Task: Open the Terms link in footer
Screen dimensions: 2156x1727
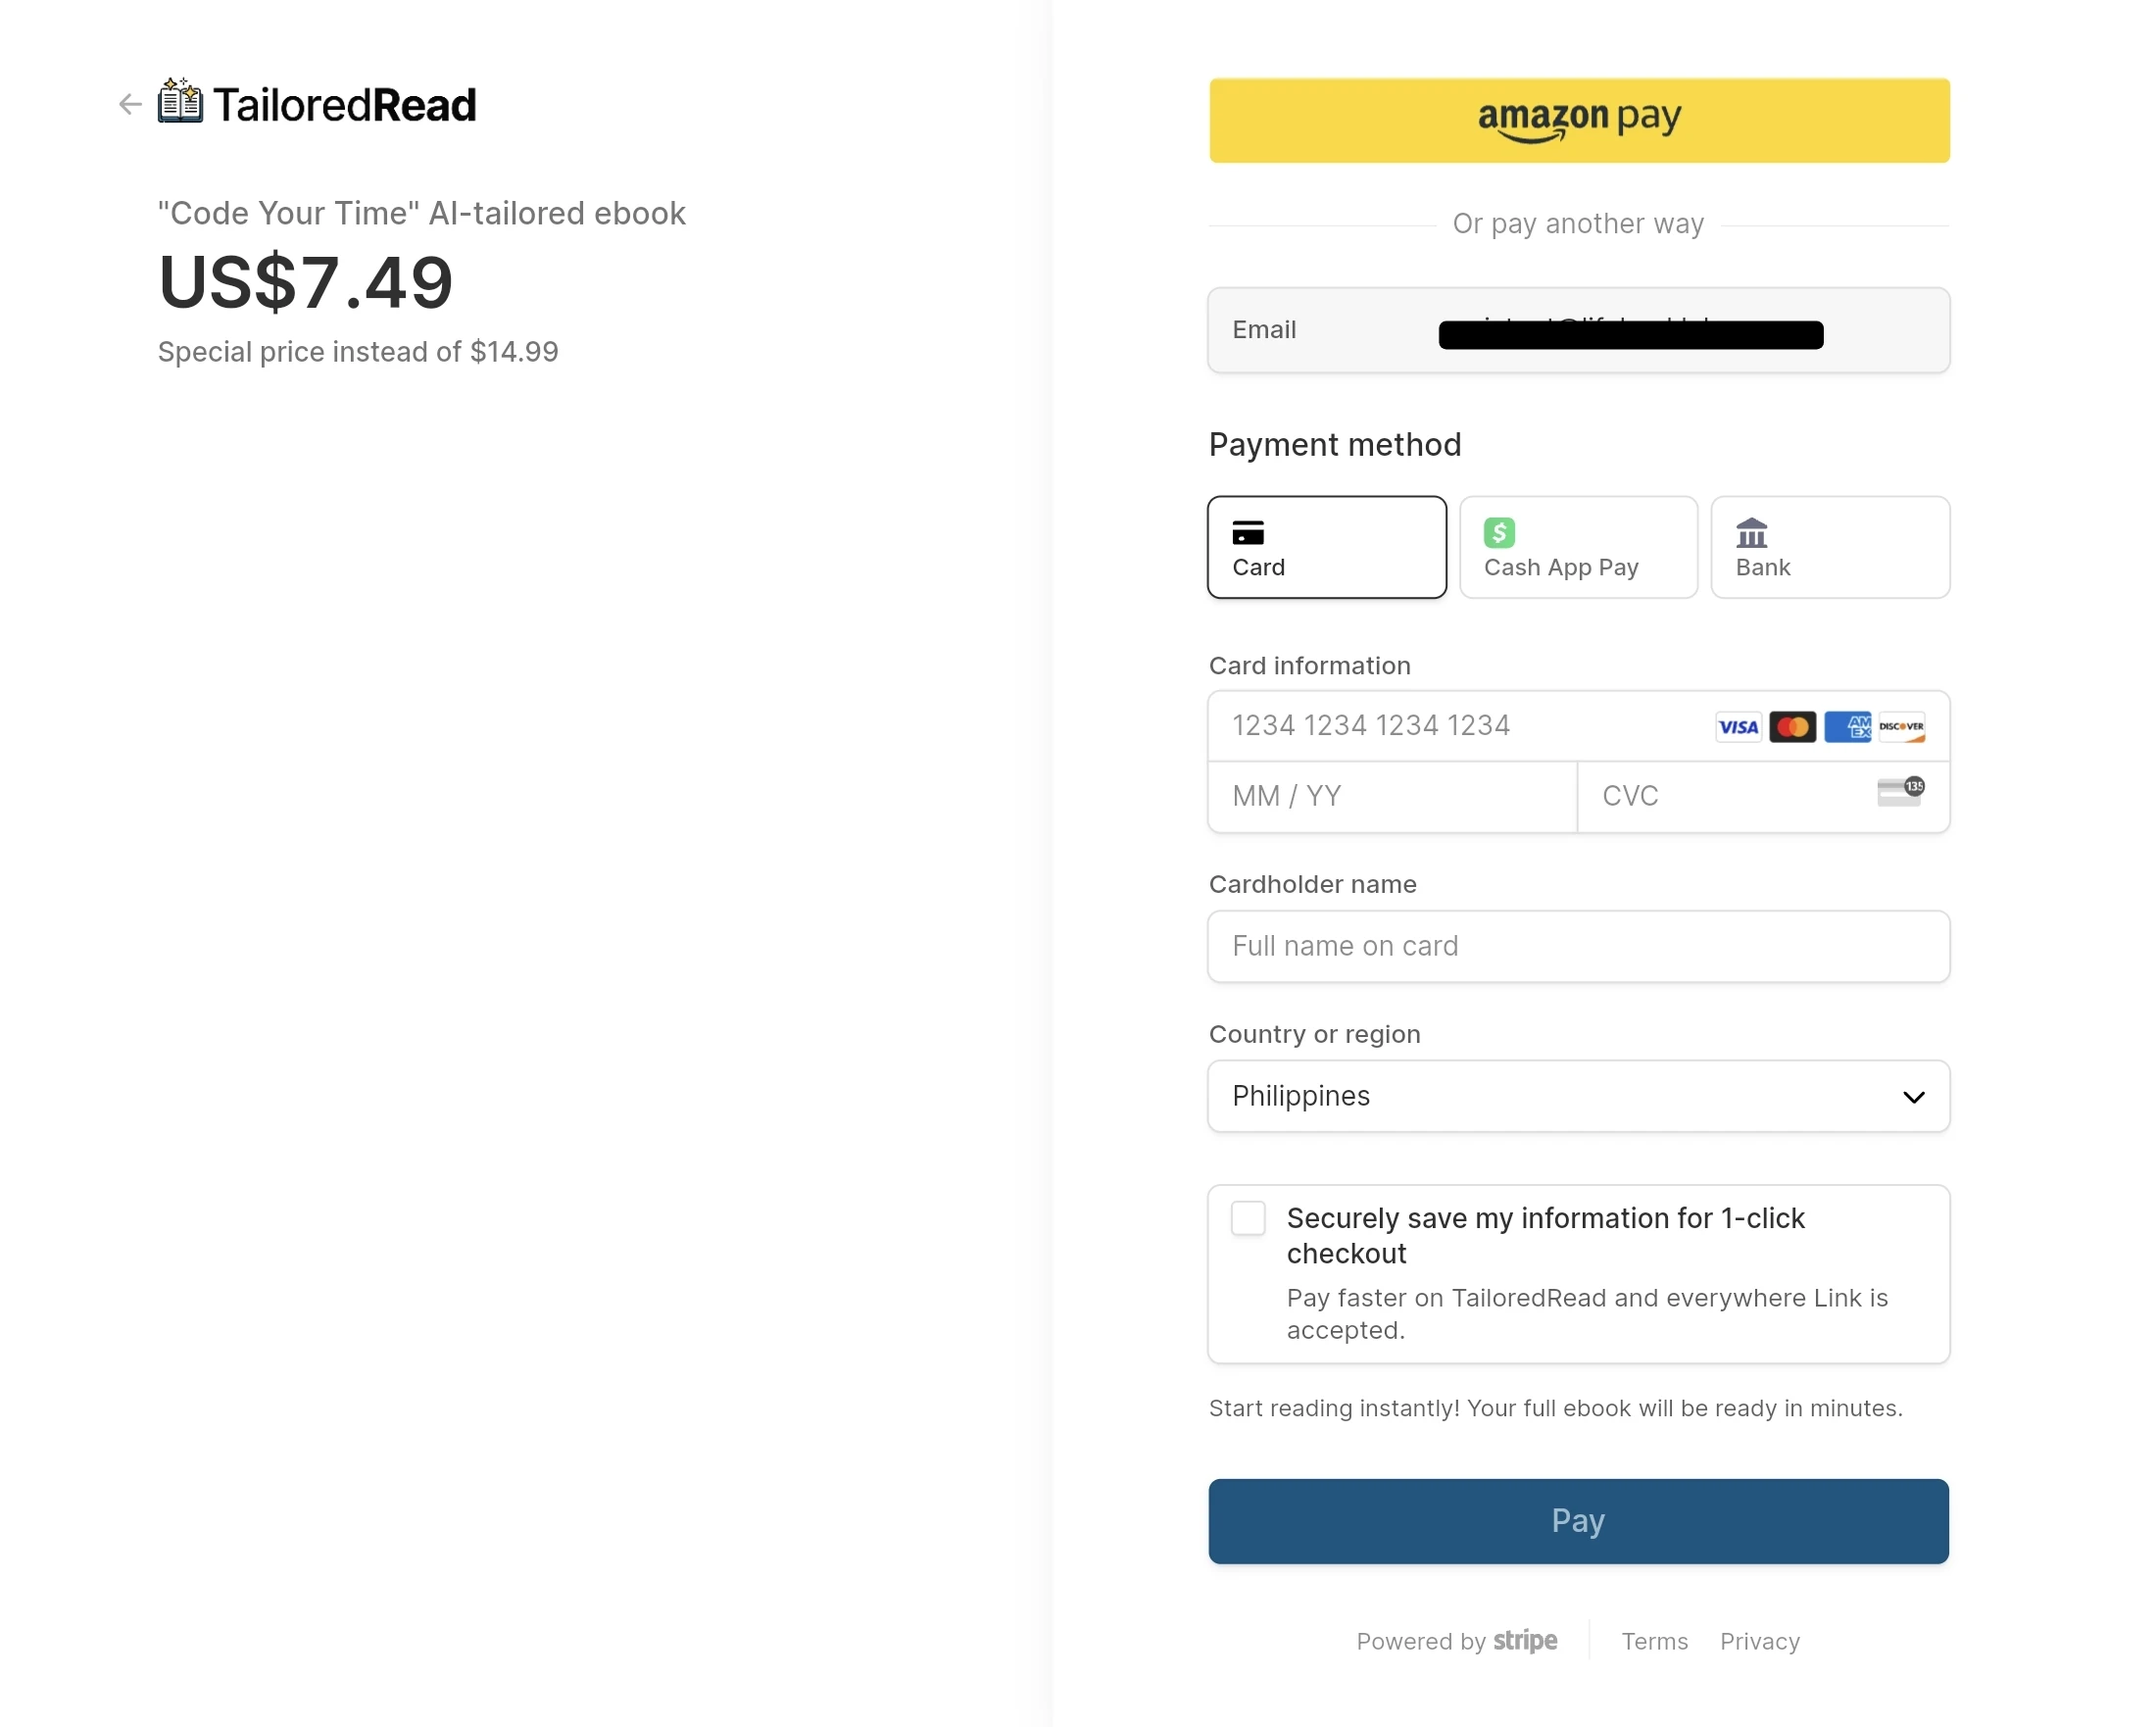Action: 1654,1641
